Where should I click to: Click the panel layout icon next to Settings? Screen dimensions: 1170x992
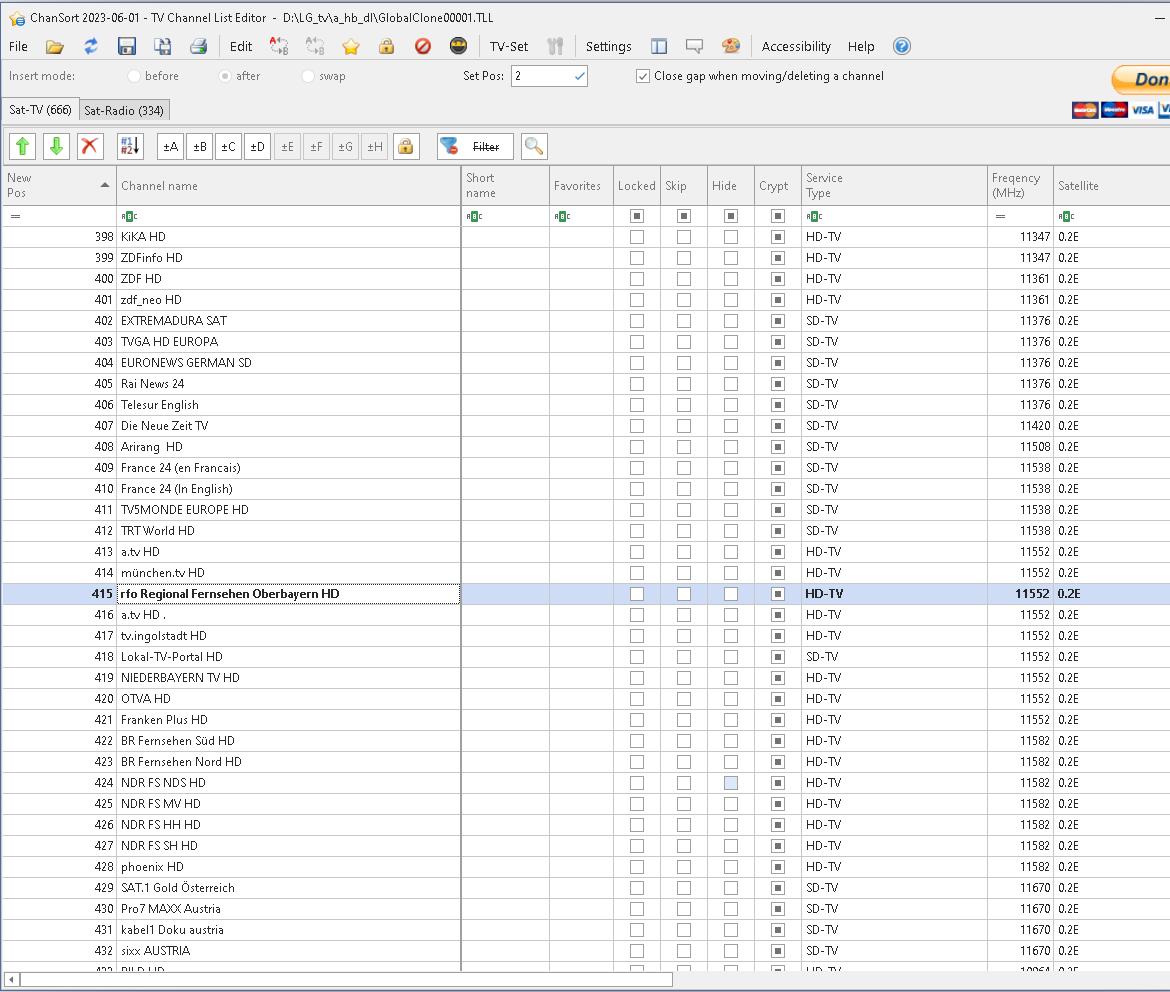coord(659,46)
